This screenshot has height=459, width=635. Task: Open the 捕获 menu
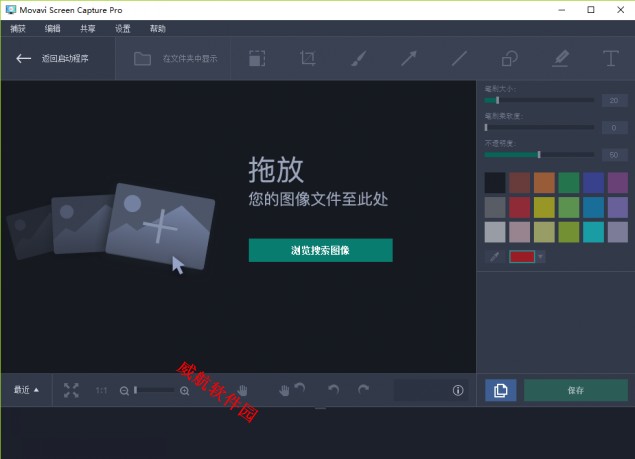click(18, 29)
